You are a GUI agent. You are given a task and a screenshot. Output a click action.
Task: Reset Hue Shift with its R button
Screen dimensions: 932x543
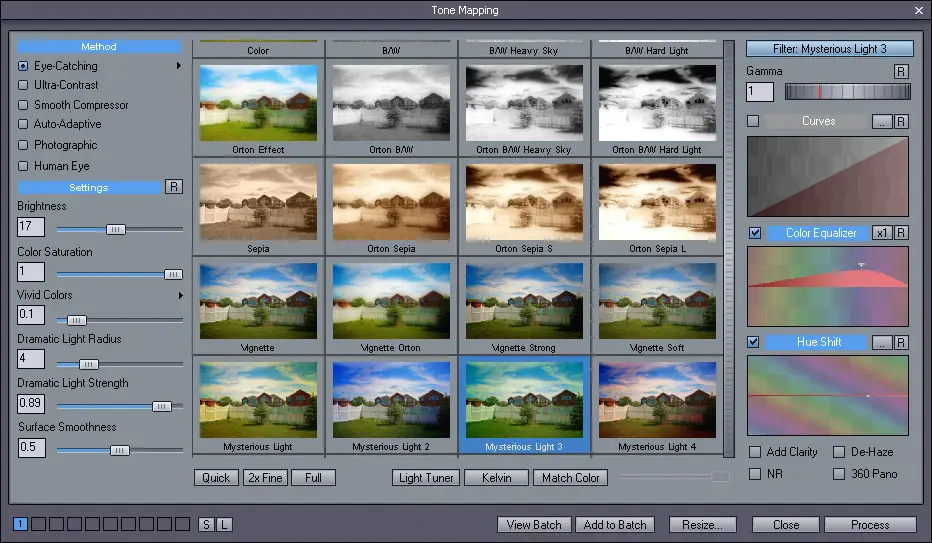901,342
